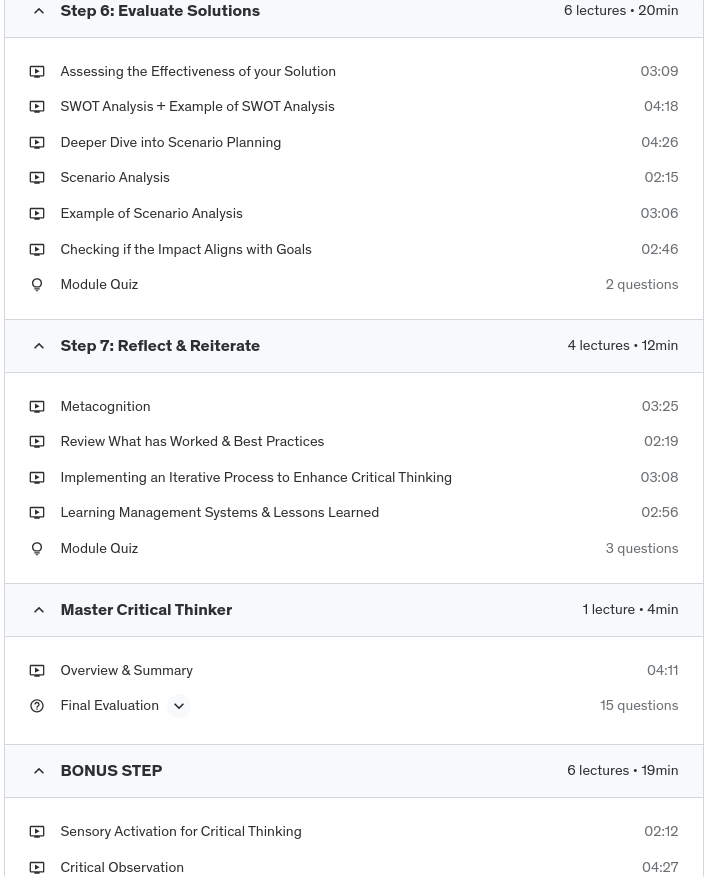This screenshot has width=709, height=877.
Task: Collapse Step 6: Evaluate Solutions section
Action: click(x=39, y=11)
